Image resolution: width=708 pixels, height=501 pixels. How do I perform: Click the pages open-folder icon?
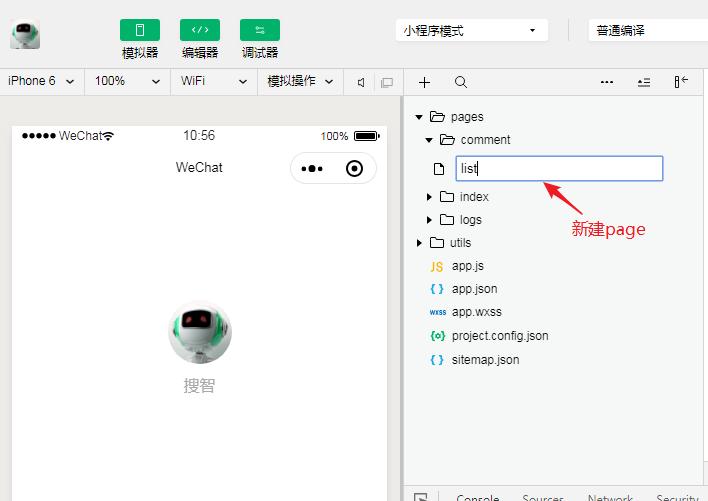point(437,117)
